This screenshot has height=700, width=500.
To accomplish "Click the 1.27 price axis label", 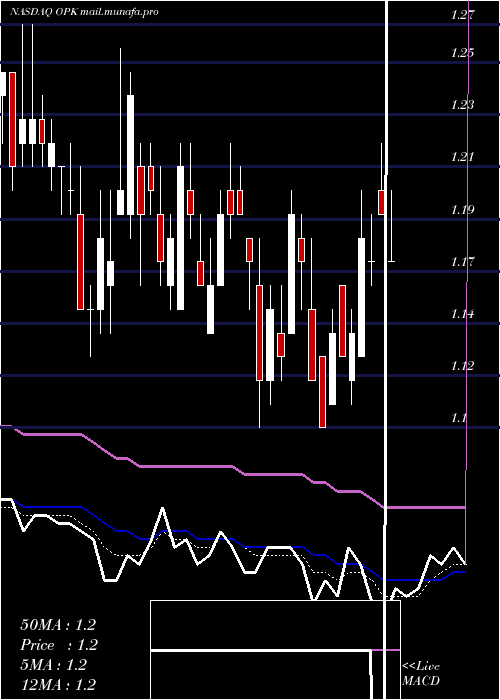I will click(463, 15).
